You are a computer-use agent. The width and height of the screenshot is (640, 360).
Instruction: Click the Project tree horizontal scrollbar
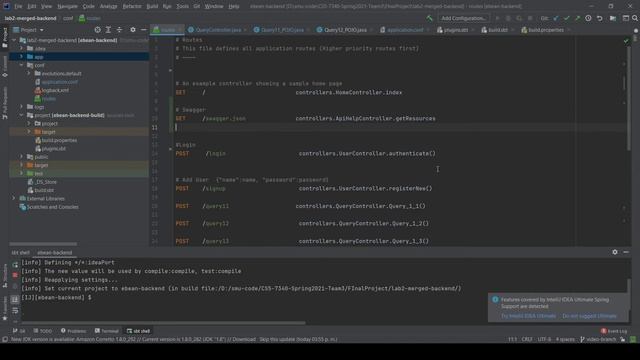(43, 244)
